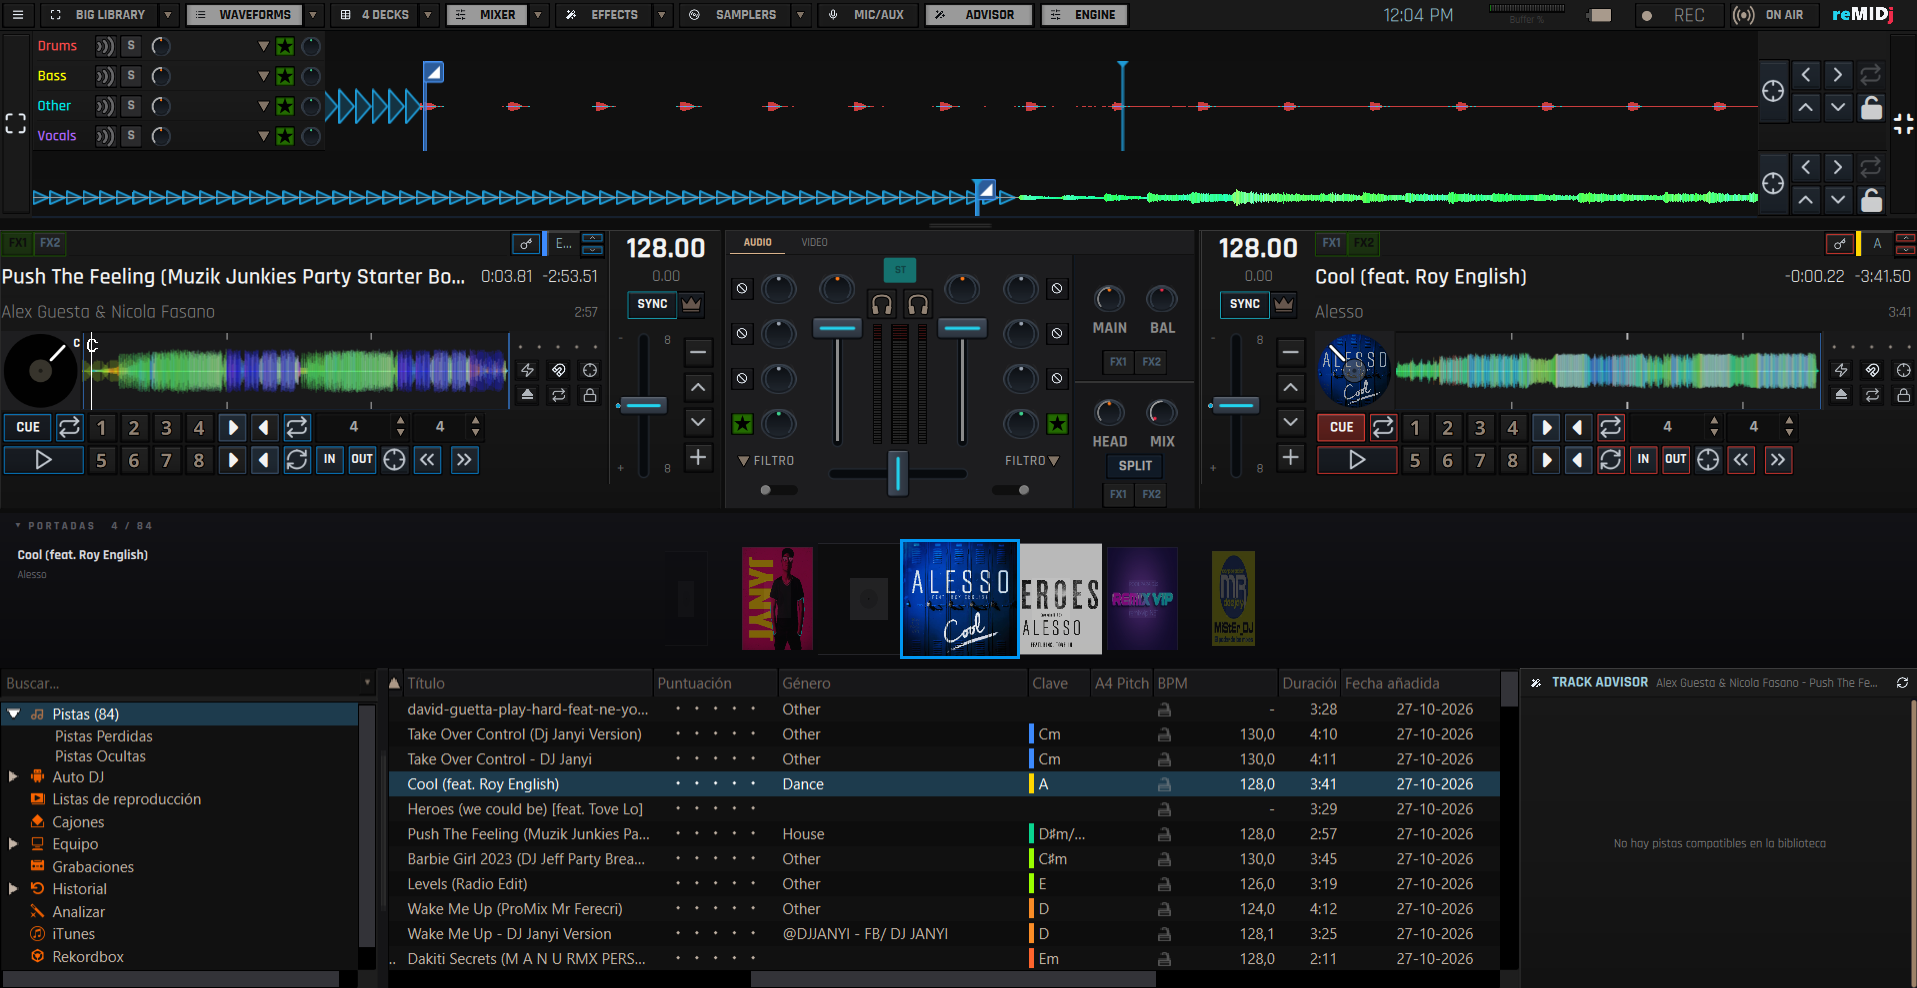Open the Drums stem dropdown arrow
The width and height of the screenshot is (1917, 988).
(263, 46)
